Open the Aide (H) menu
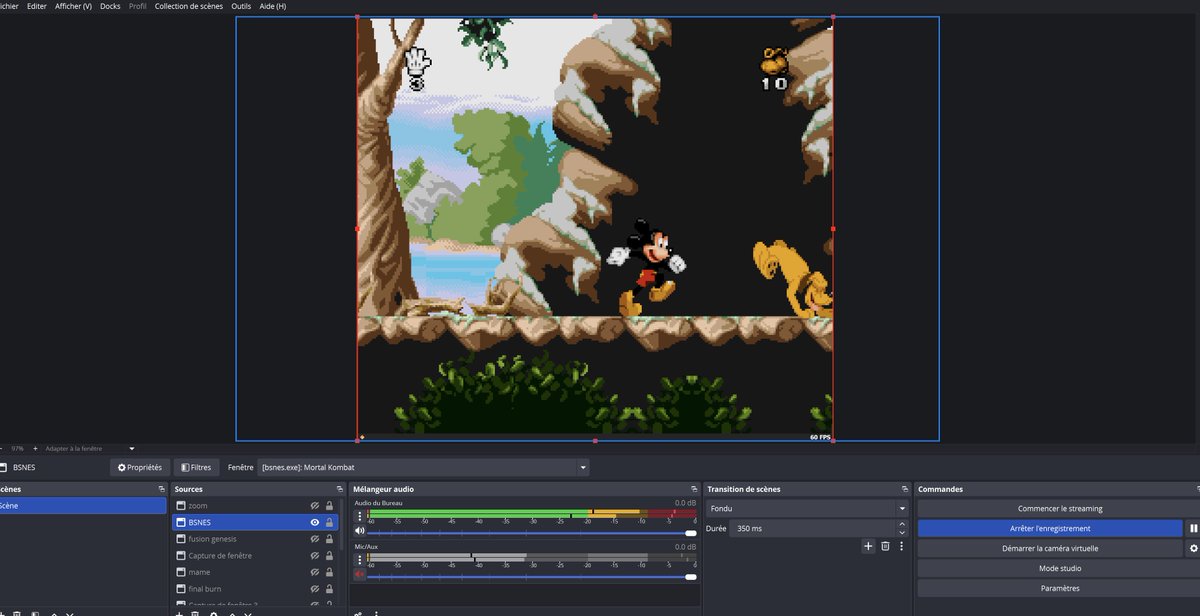Viewport: 1200px width, 616px height. (x=272, y=6)
